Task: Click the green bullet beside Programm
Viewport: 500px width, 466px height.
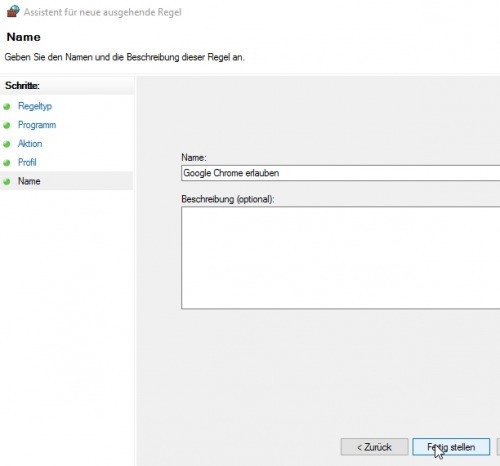Action: (7, 125)
